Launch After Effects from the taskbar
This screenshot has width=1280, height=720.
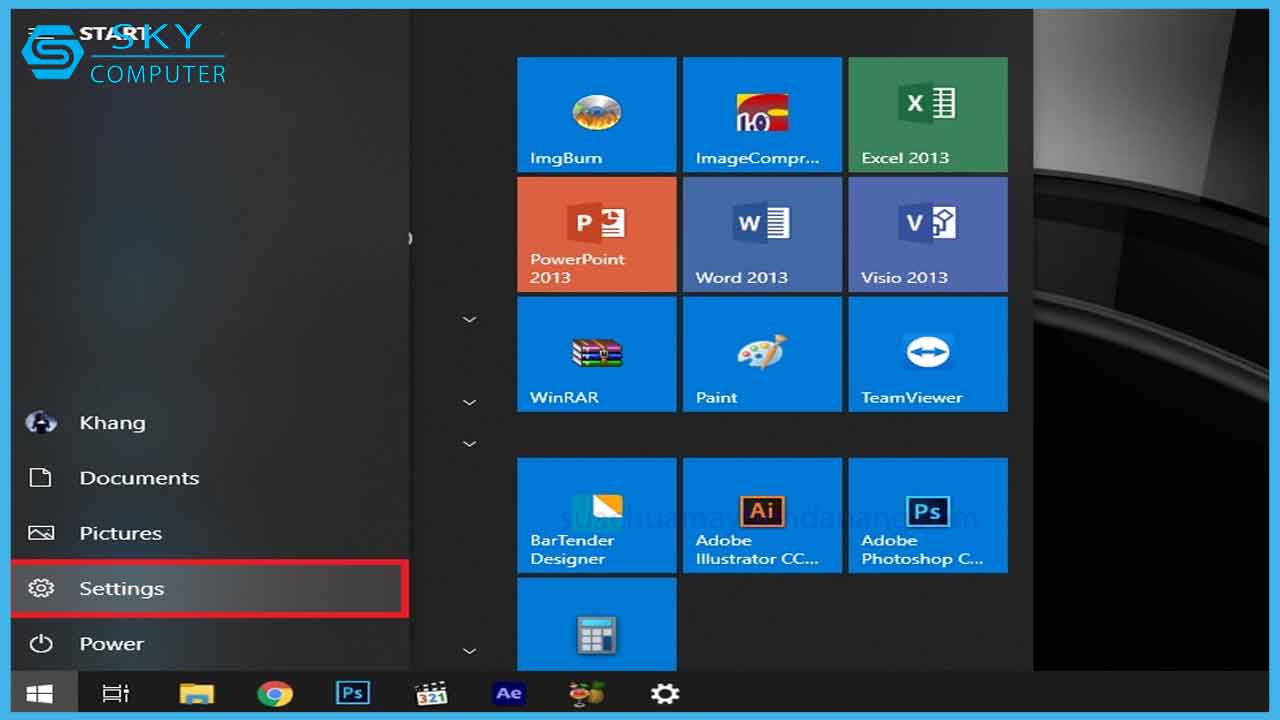click(508, 692)
